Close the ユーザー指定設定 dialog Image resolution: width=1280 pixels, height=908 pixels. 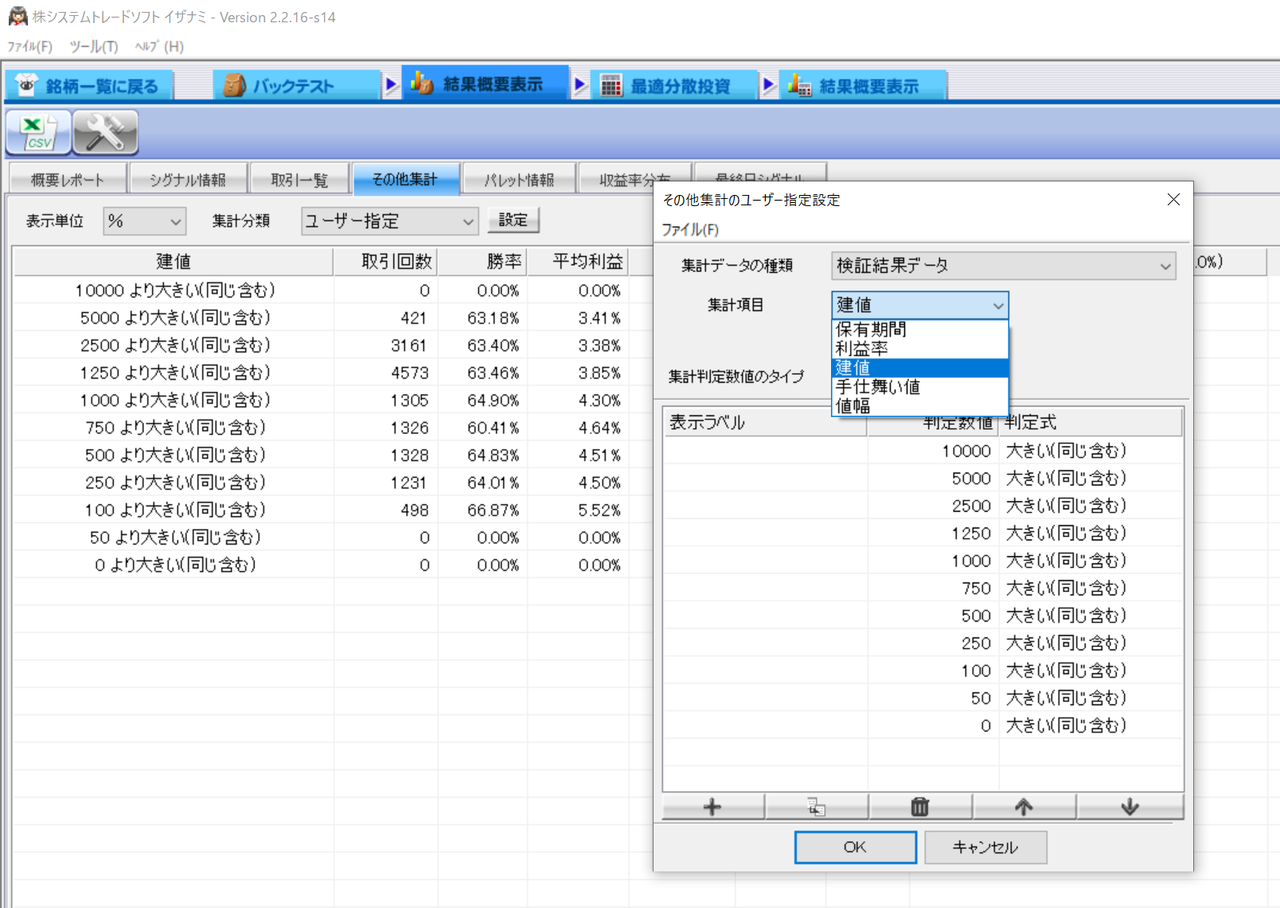1174,199
